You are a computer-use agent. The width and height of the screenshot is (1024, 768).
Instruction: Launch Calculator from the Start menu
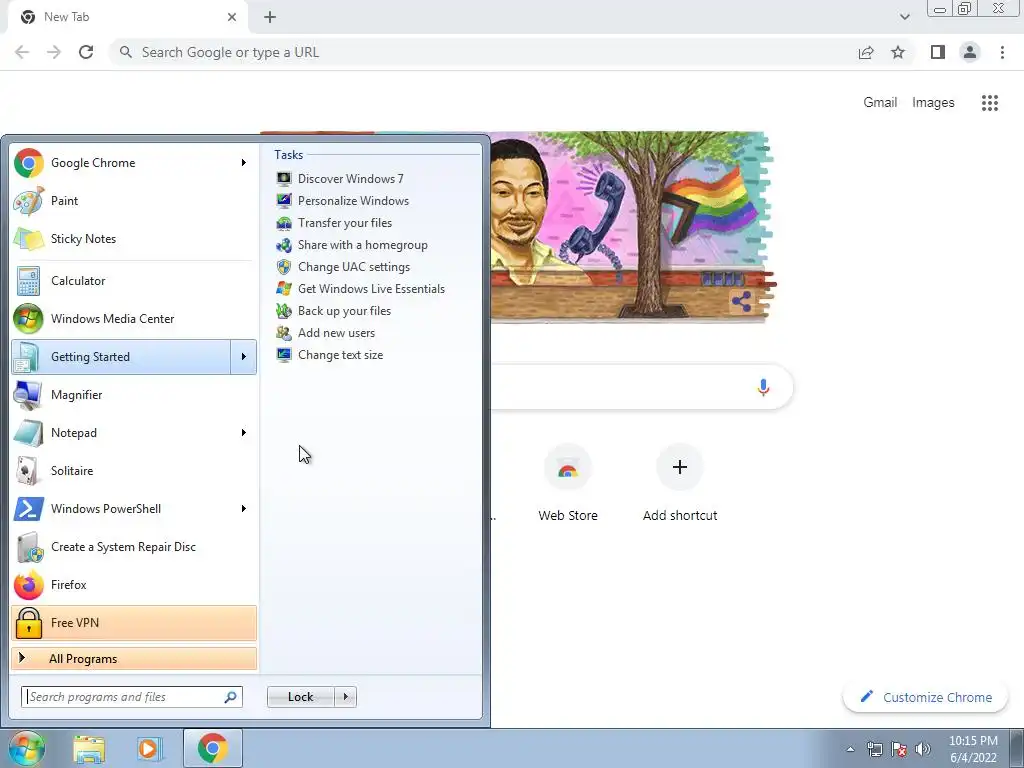(x=134, y=281)
